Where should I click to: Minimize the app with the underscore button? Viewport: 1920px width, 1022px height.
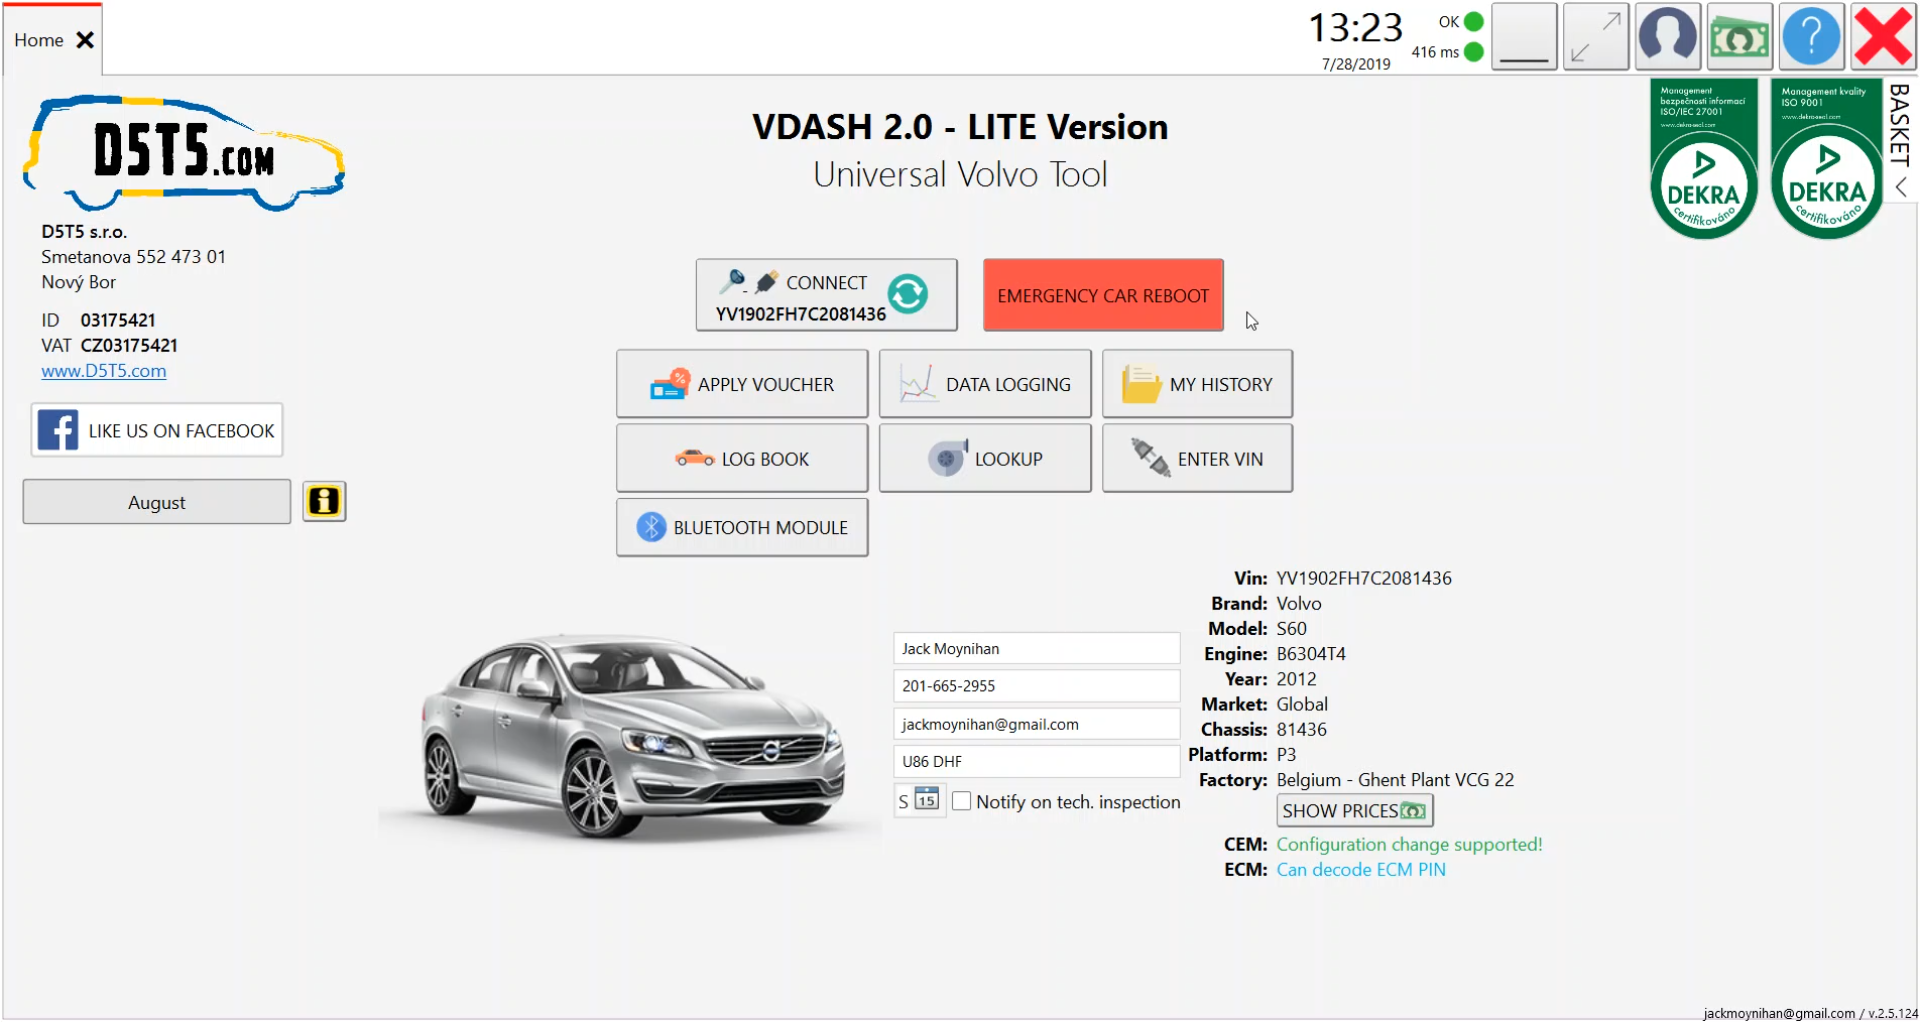pyautogui.click(x=1523, y=37)
